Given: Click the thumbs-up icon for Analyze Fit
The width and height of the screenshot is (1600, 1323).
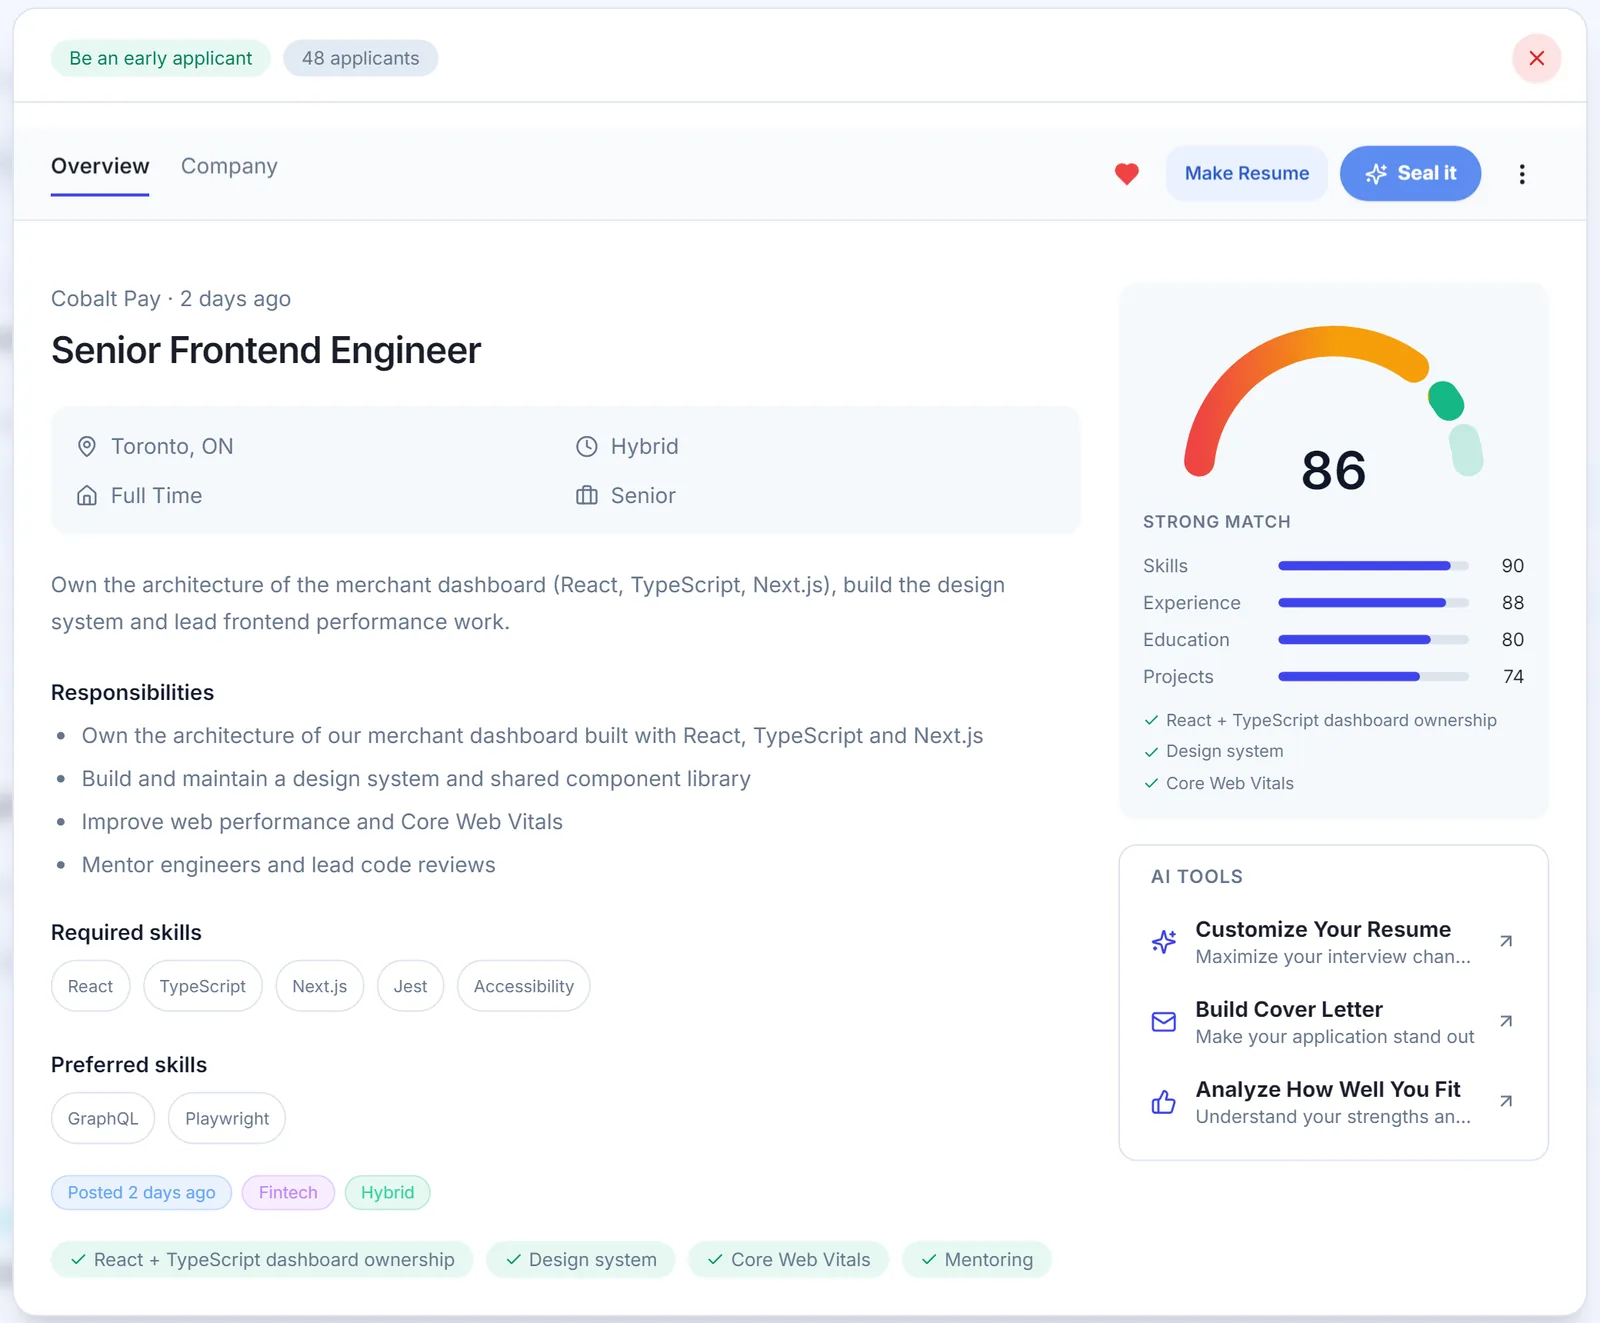Looking at the screenshot, I should [1163, 1101].
